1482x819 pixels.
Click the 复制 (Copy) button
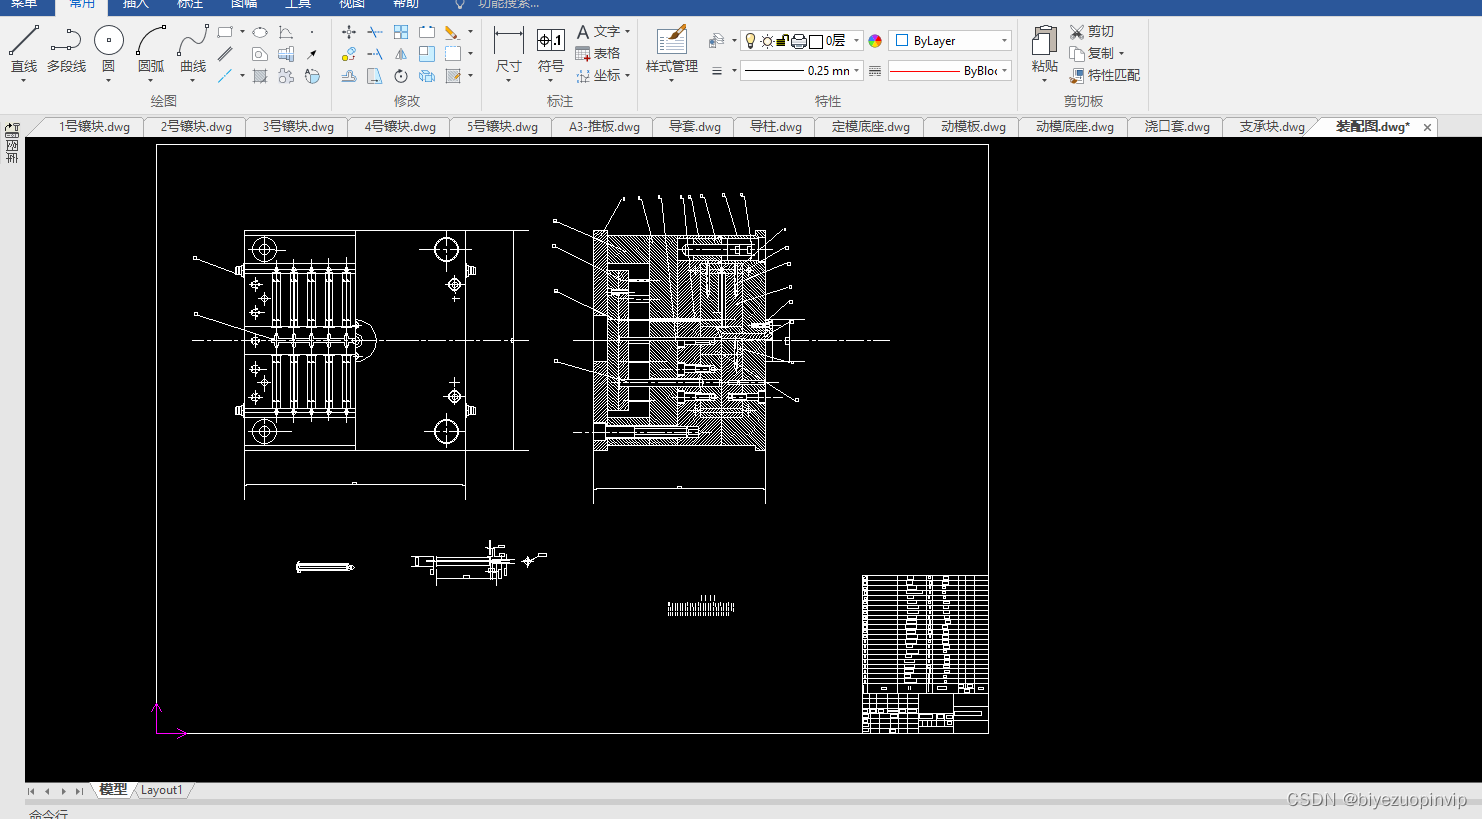(x=1091, y=54)
